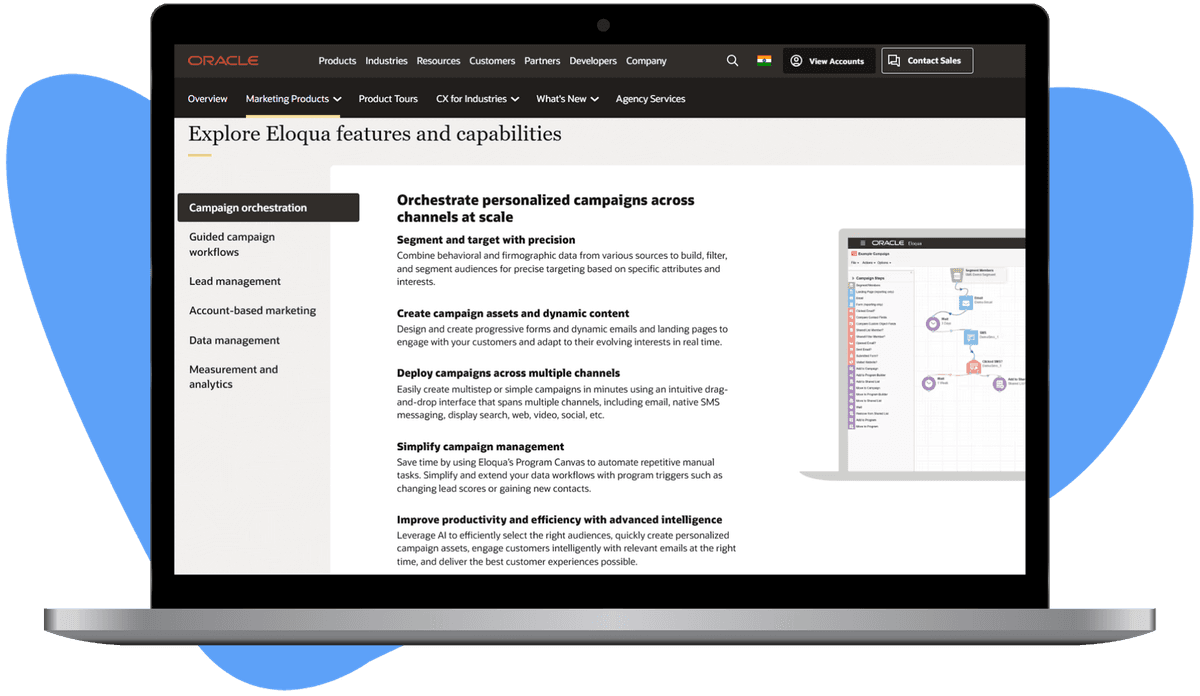The image size is (1200, 696).
Task: Click the hamburger icon in the Eloqua header
Action: tap(861, 243)
